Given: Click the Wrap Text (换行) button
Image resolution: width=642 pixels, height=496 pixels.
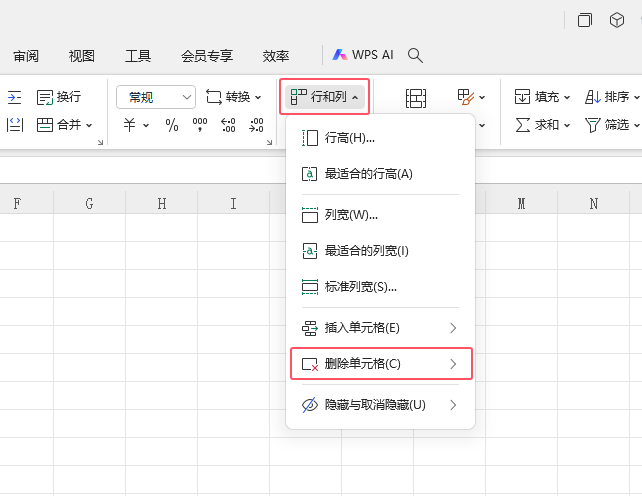Looking at the screenshot, I should pos(59,97).
